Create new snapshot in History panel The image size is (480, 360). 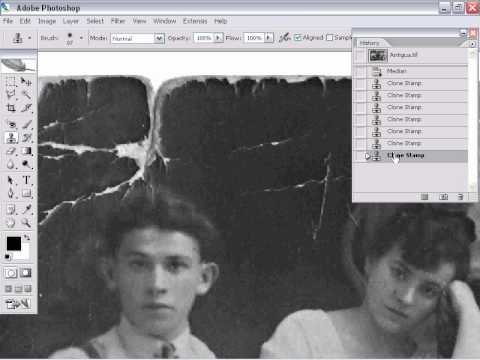pyautogui.click(x=443, y=197)
